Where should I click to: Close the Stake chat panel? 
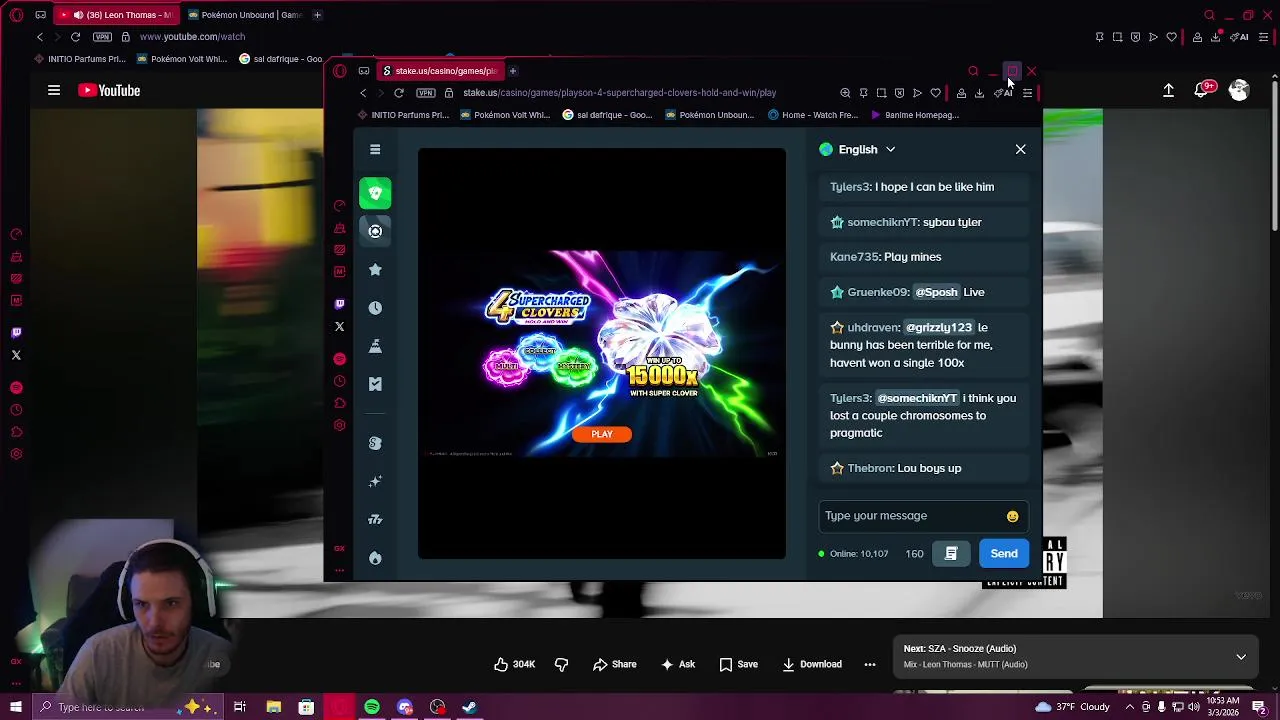[1020, 149]
